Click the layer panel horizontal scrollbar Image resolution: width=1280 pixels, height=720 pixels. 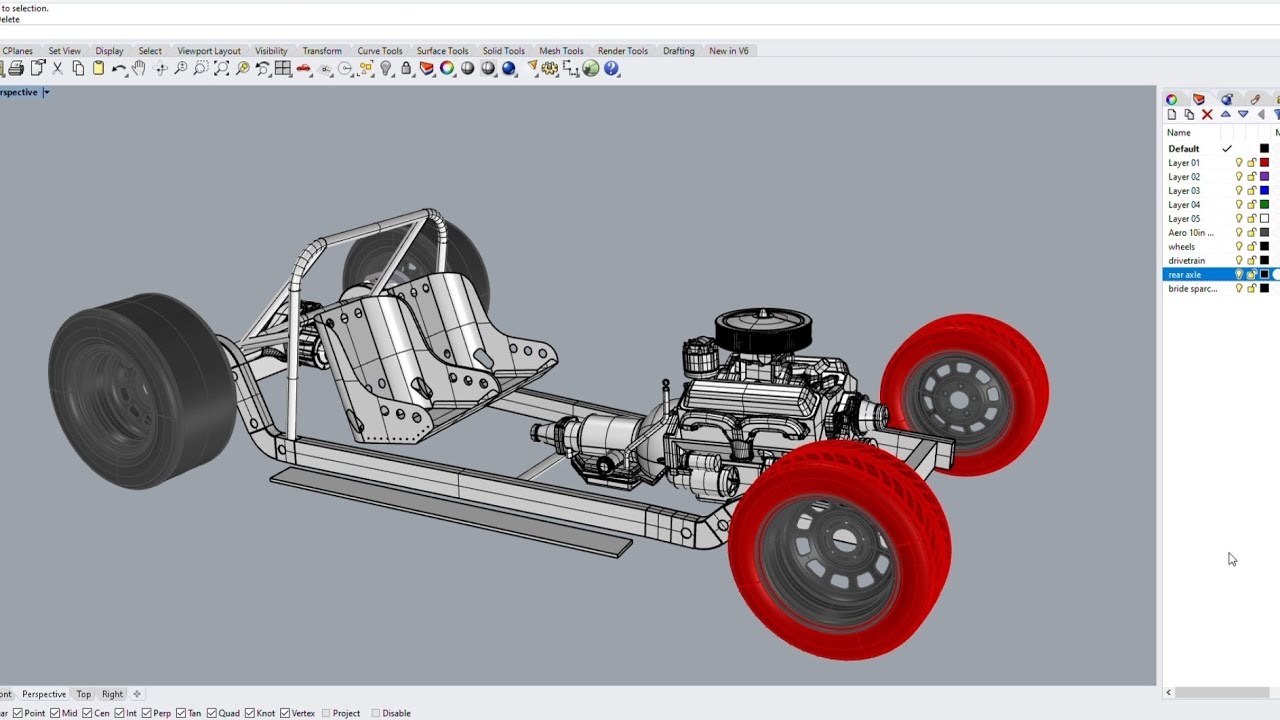(1222, 692)
